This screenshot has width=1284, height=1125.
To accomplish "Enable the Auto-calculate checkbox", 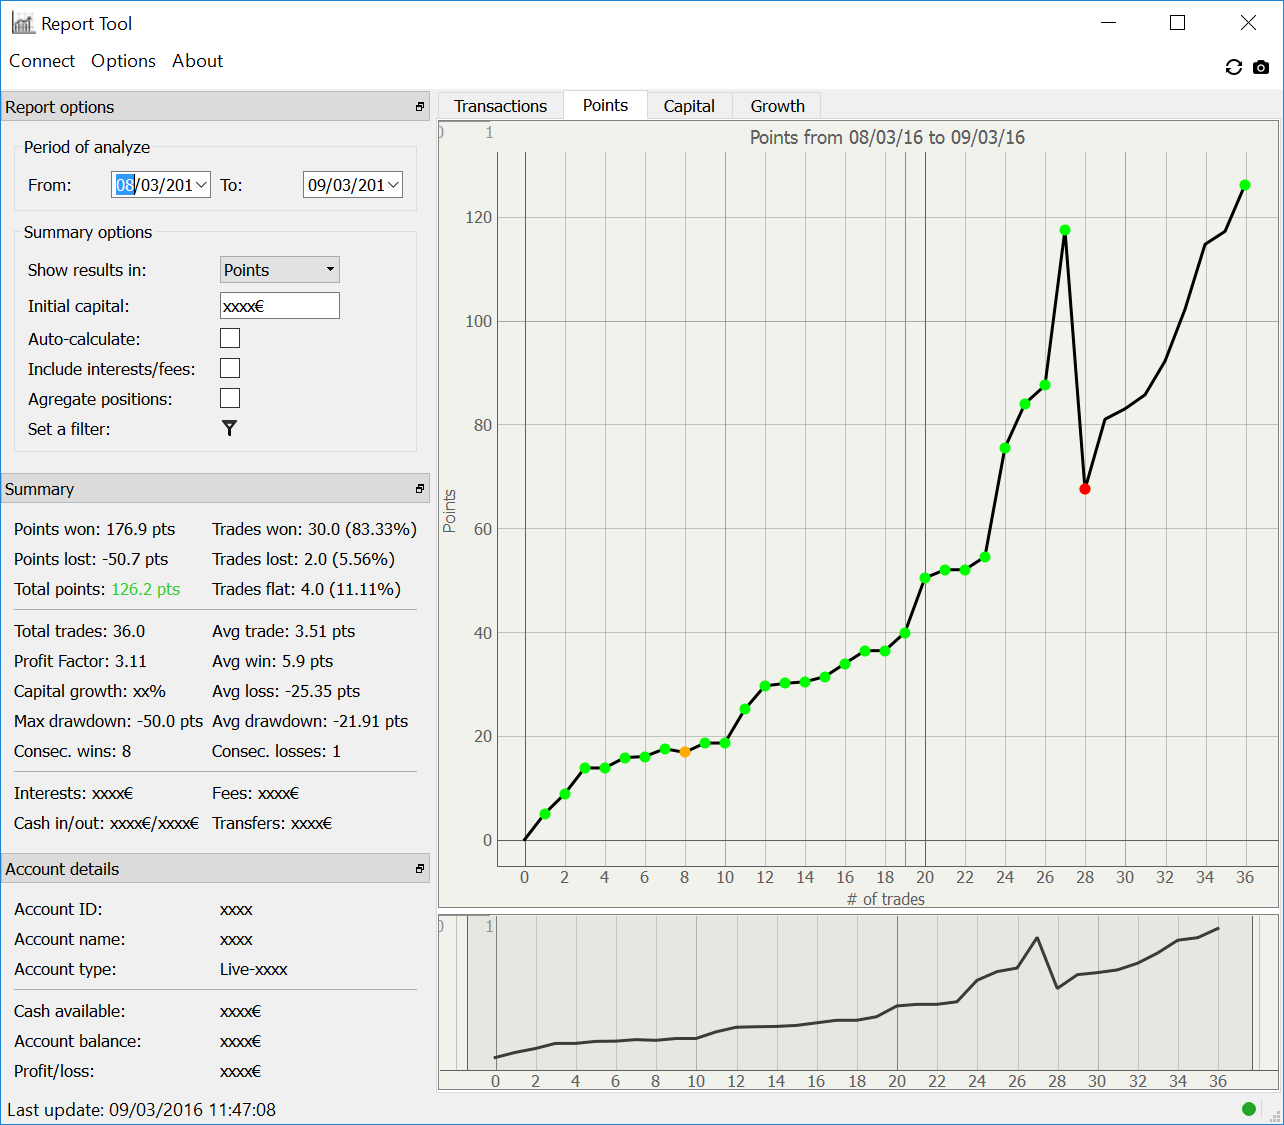I will (230, 338).
